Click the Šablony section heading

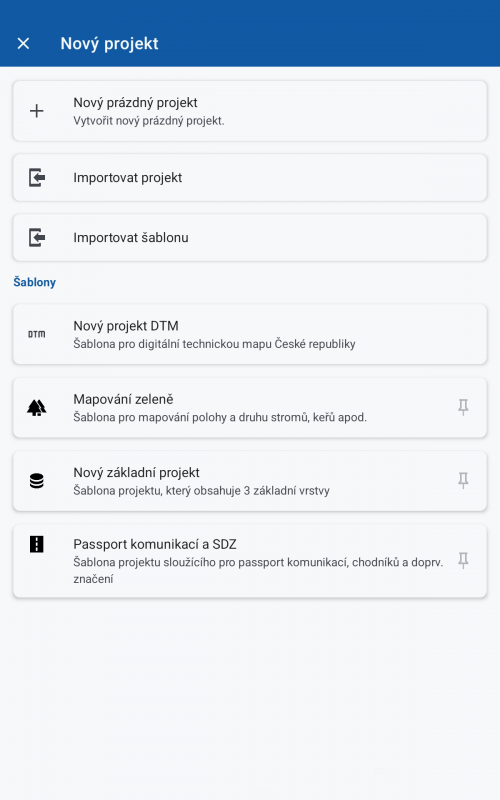[35, 282]
